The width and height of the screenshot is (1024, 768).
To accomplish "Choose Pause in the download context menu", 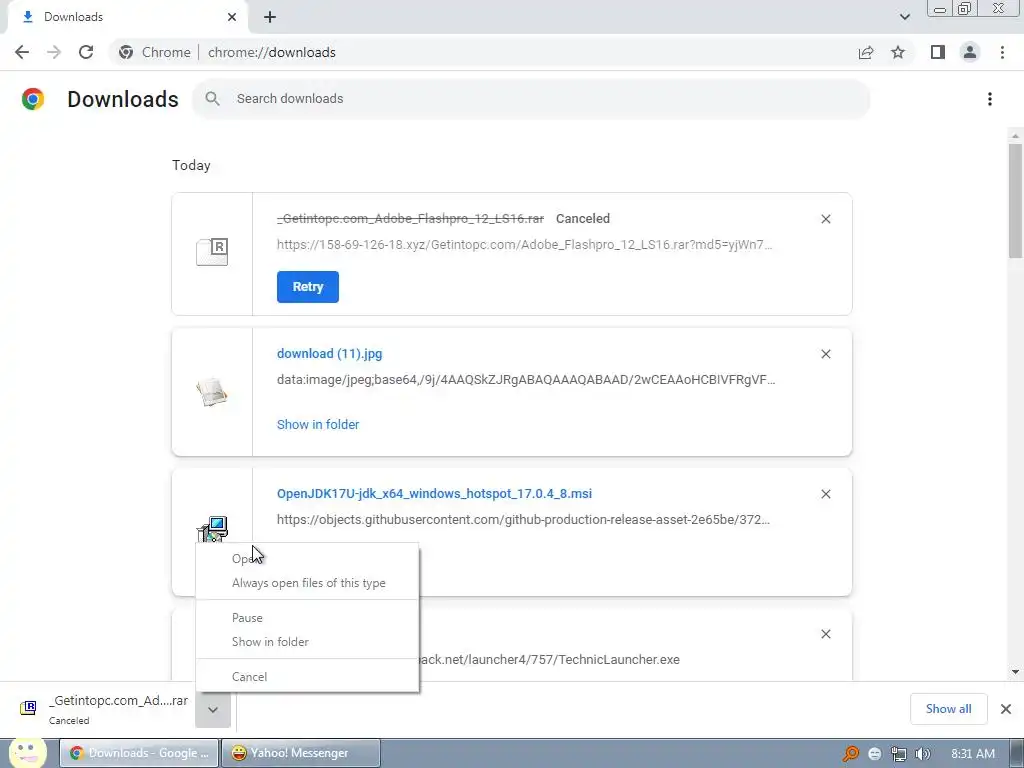I will coord(308,618).
